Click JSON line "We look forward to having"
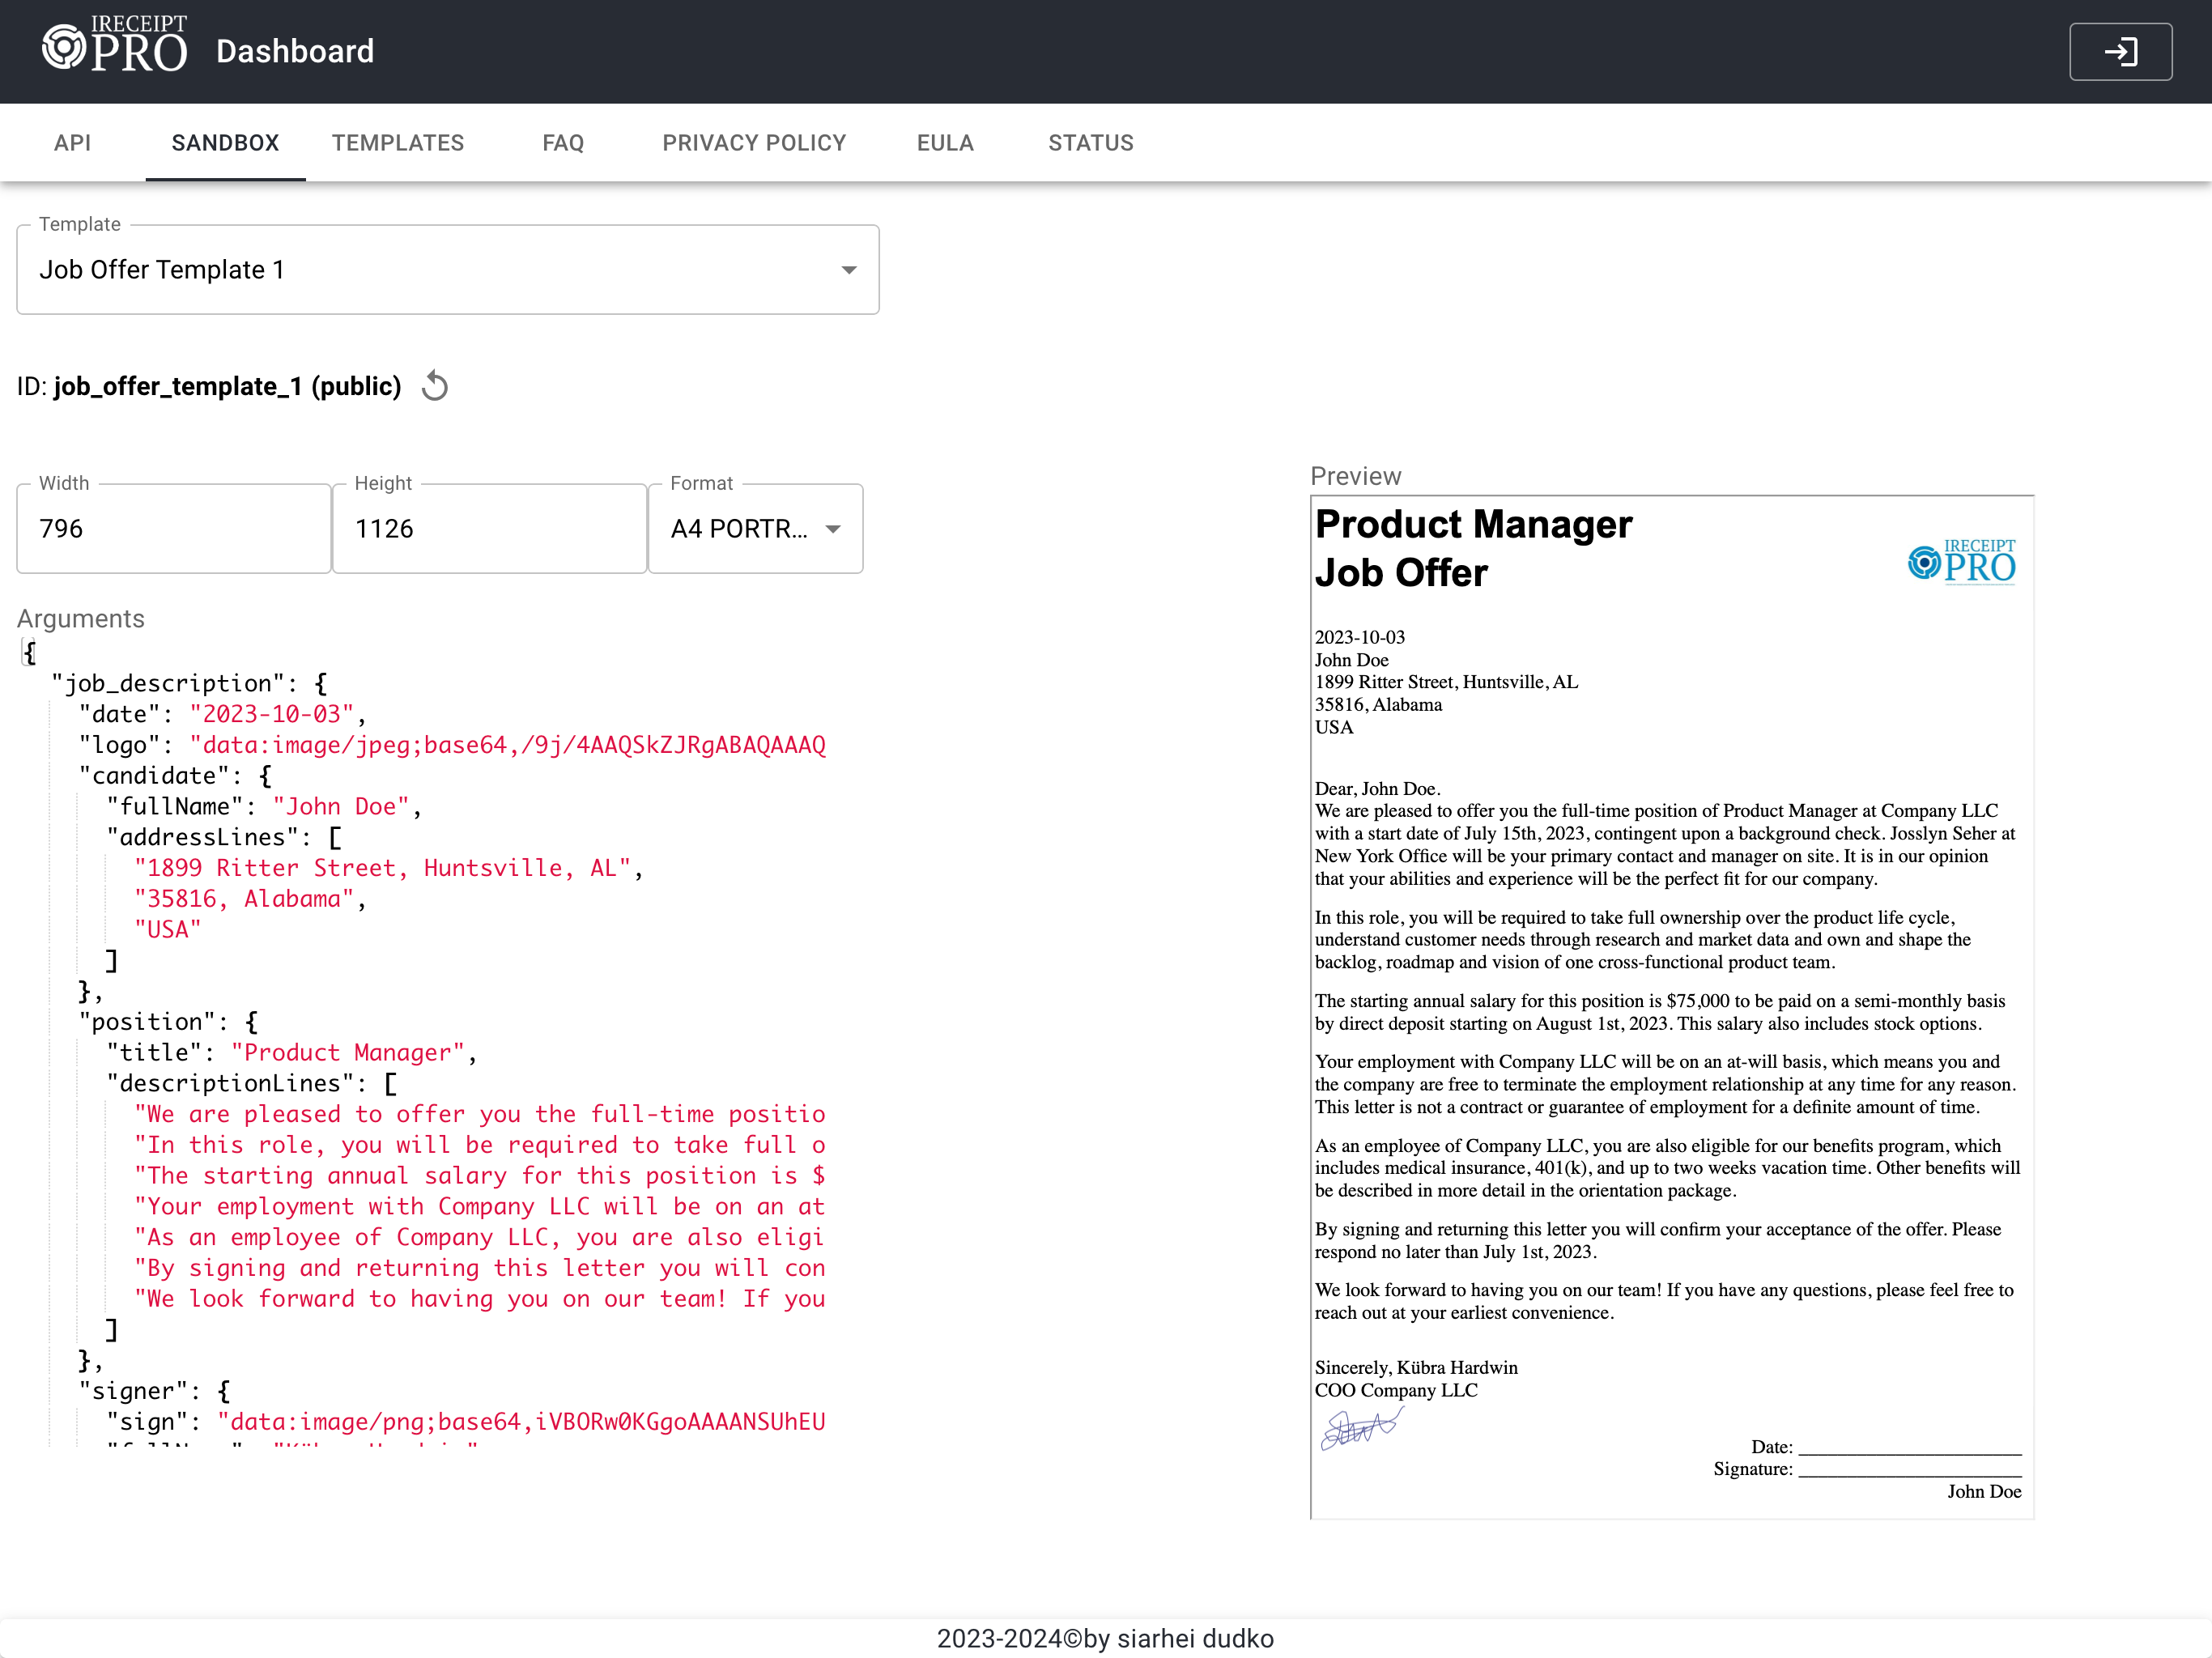The image size is (2212, 1658). pos(480,1299)
